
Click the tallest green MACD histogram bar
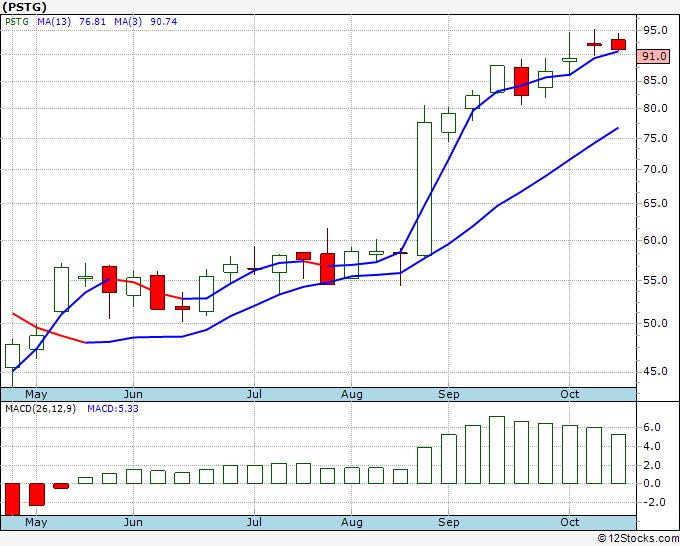497,450
